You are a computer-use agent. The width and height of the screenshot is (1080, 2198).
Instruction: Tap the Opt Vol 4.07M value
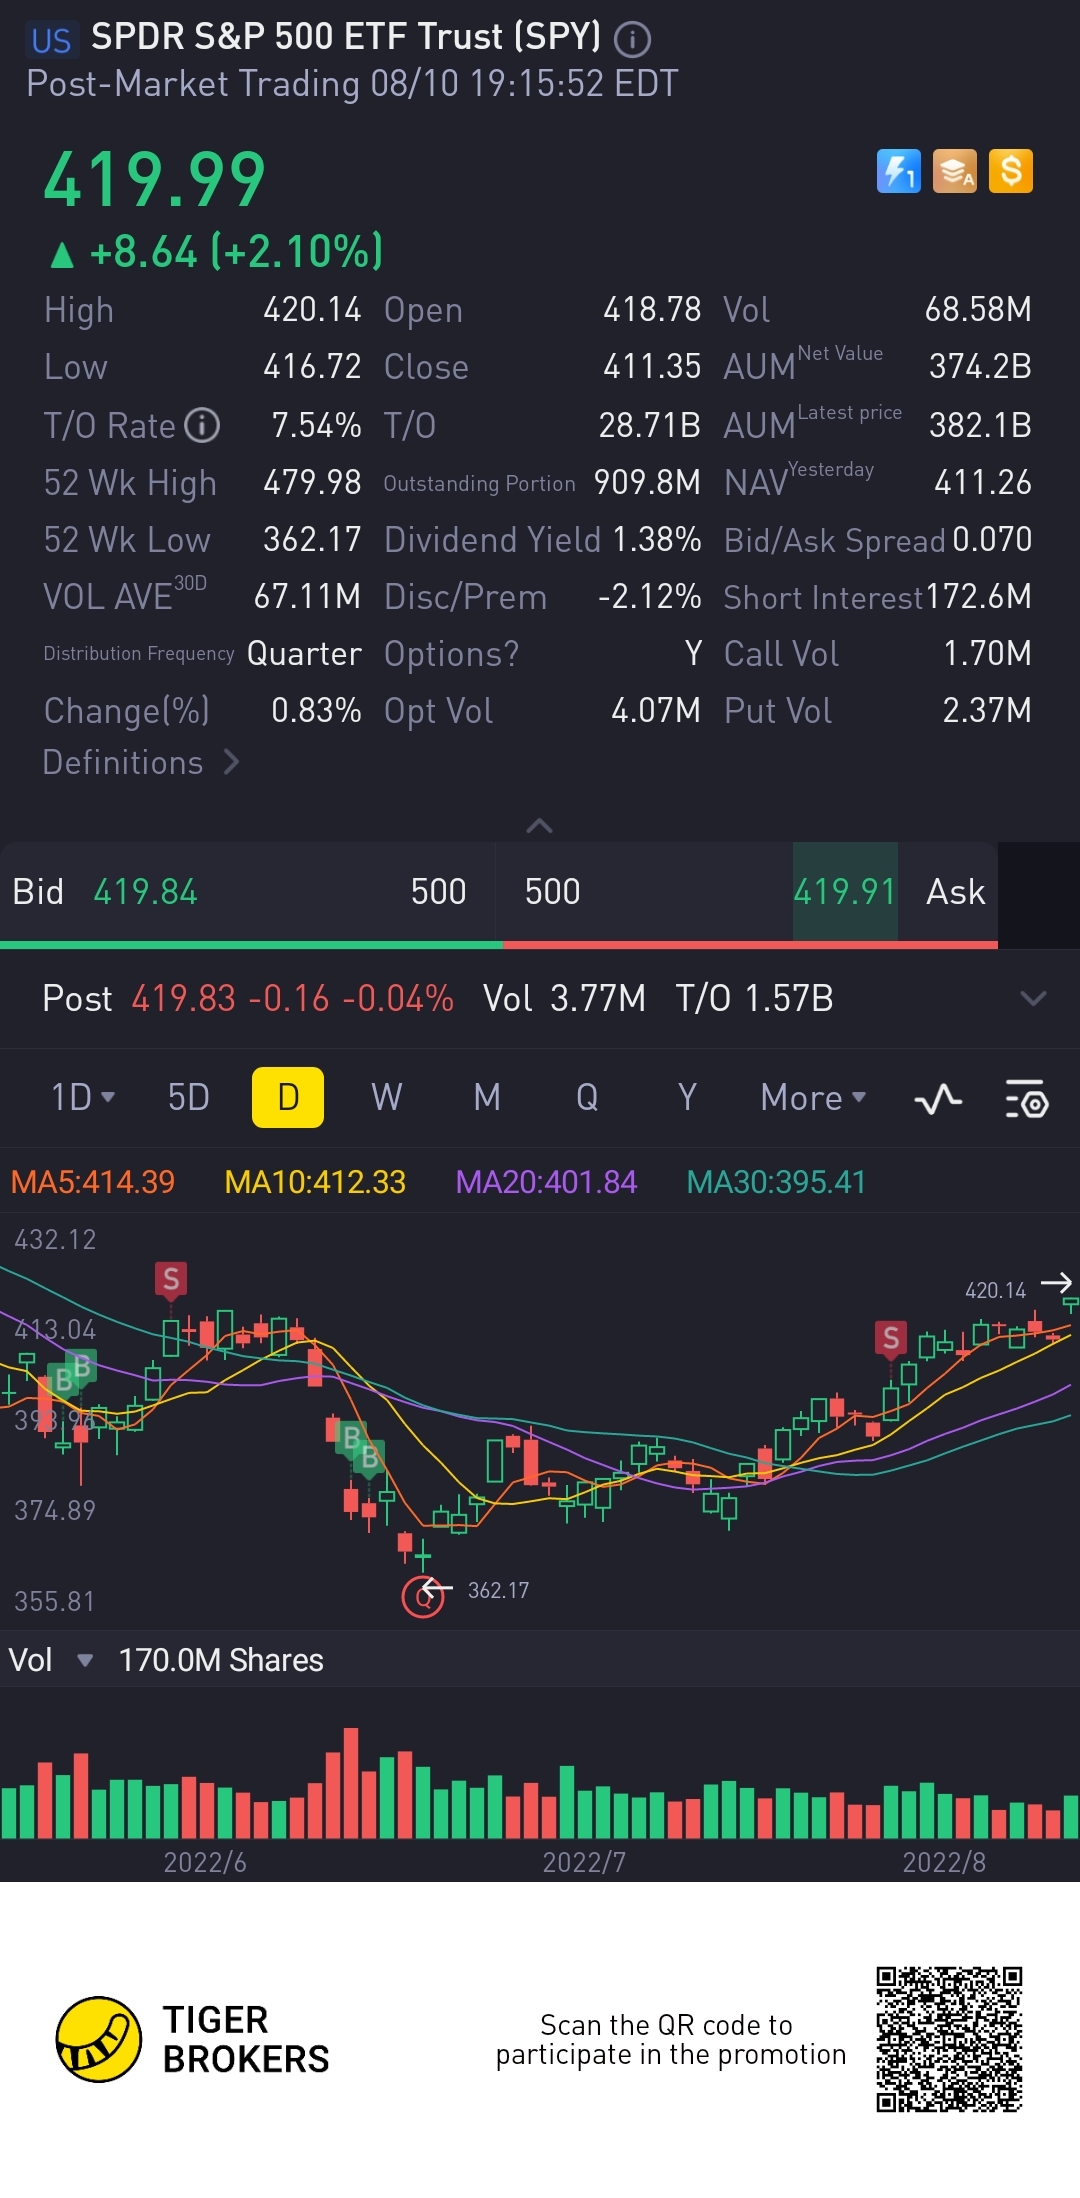[656, 711]
